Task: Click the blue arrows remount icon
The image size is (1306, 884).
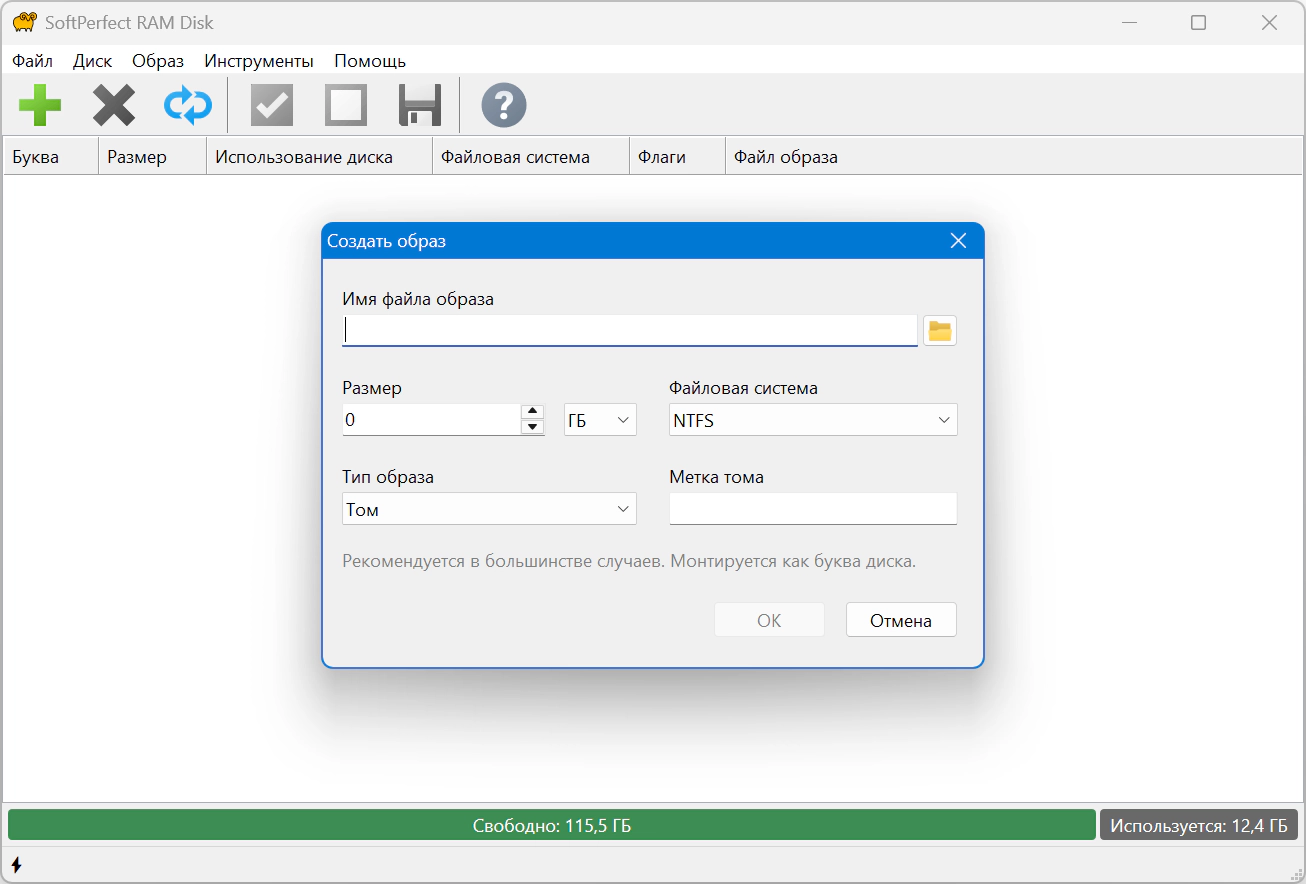Action: (188, 105)
